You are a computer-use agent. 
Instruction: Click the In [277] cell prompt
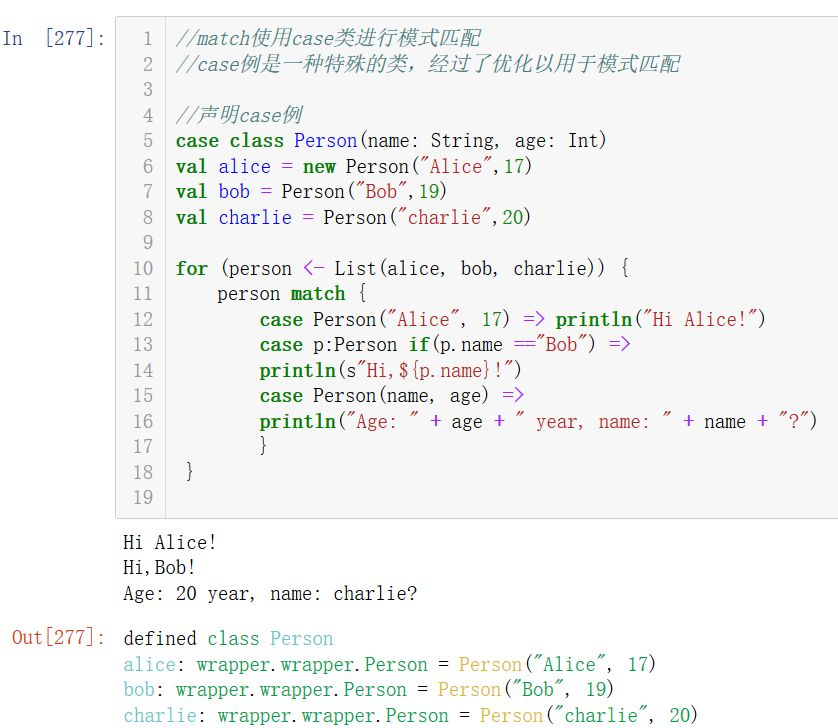click(54, 39)
